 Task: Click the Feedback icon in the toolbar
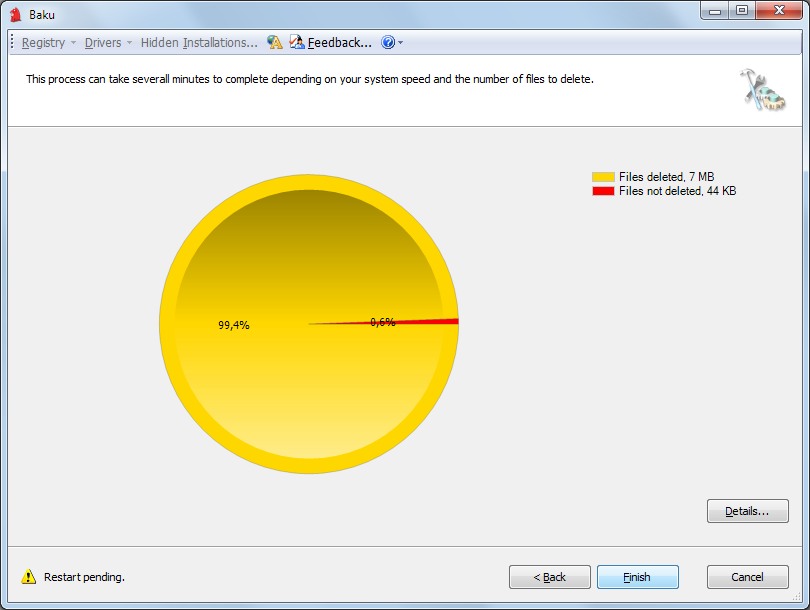[297, 43]
